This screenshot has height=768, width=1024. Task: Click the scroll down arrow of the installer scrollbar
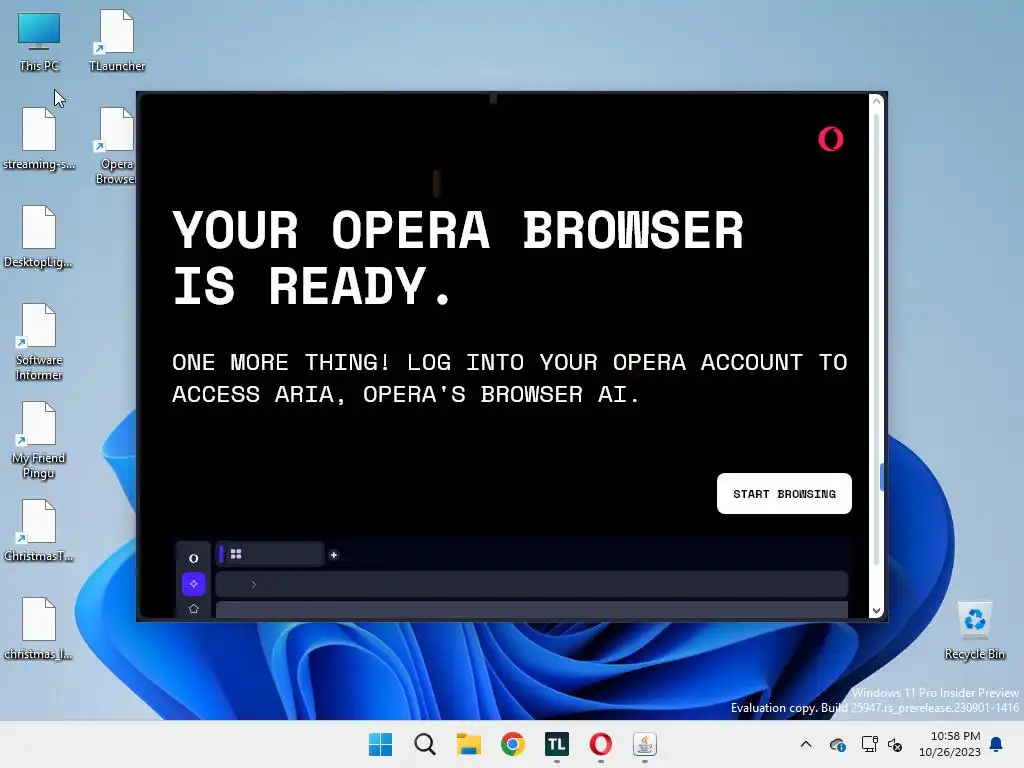click(876, 611)
